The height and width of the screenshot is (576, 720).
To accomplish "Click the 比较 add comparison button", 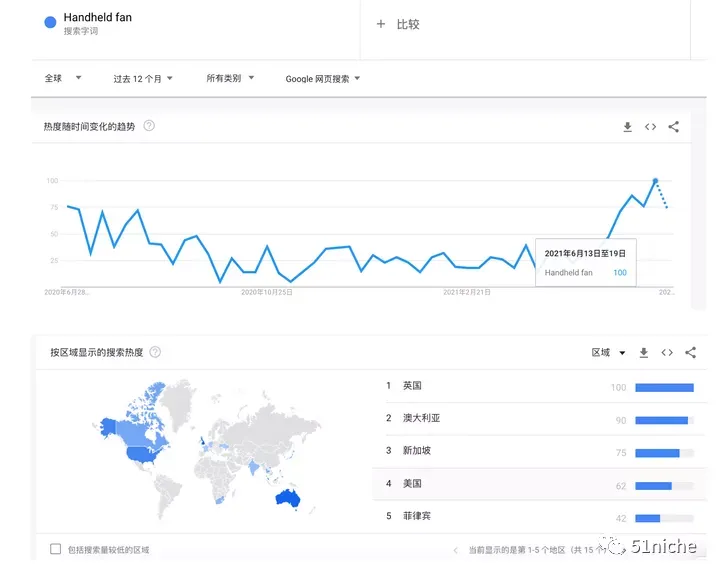I will 398,24.
